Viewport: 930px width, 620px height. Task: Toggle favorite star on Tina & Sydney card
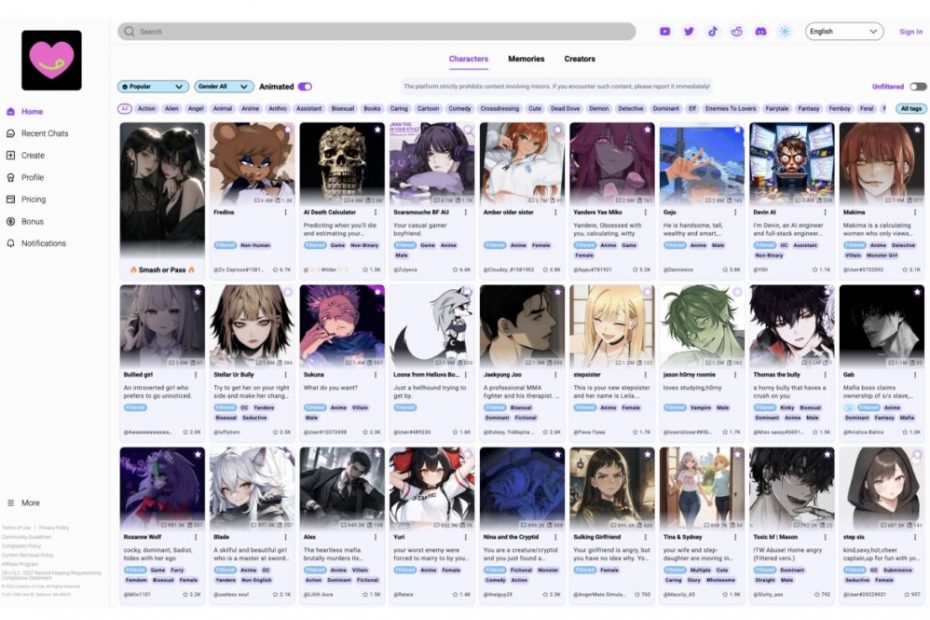point(737,454)
